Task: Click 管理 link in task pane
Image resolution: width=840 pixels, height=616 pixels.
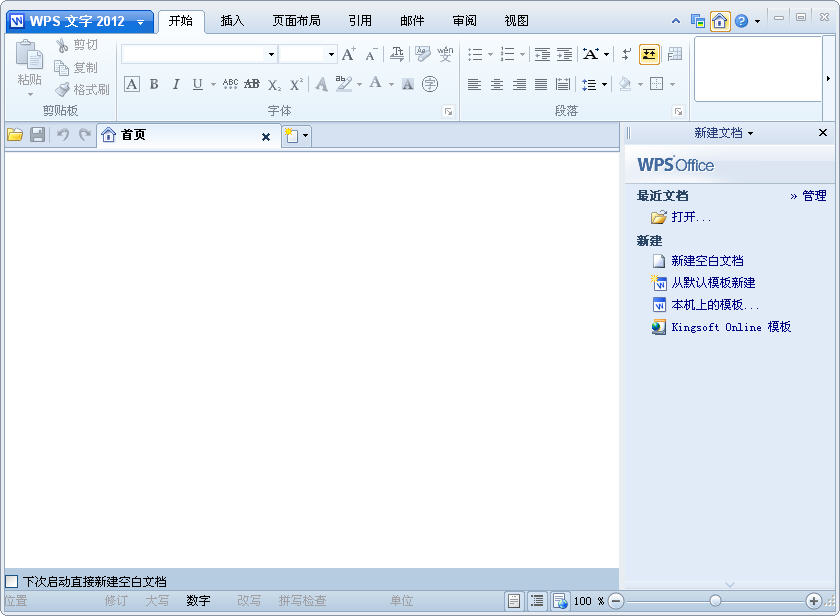Action: click(x=814, y=196)
